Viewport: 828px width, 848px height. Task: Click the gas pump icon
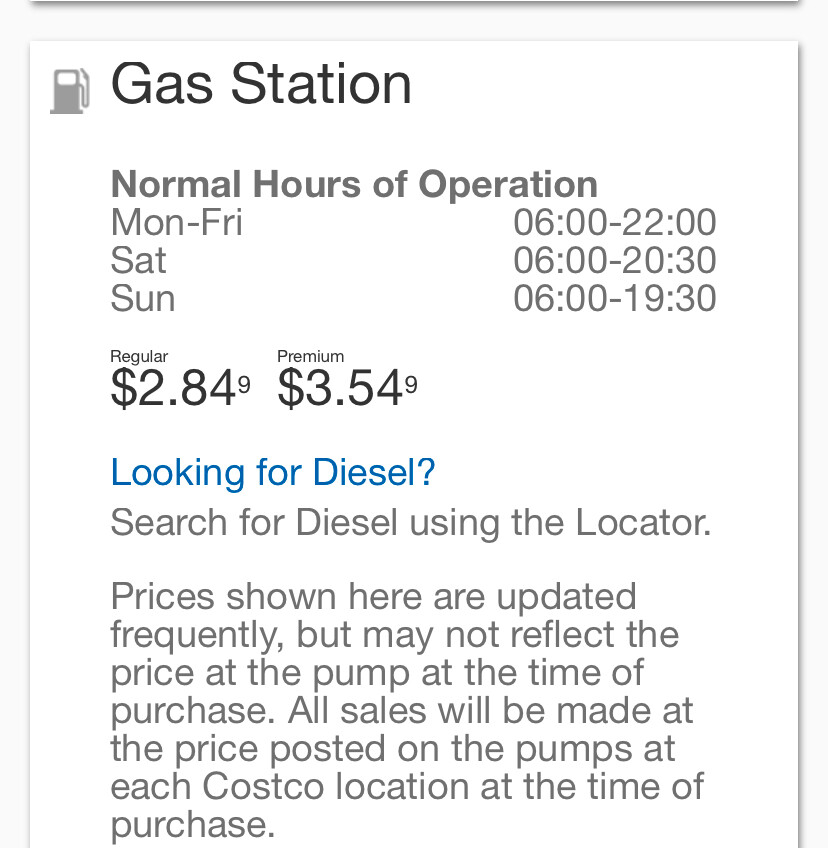pos(69,90)
